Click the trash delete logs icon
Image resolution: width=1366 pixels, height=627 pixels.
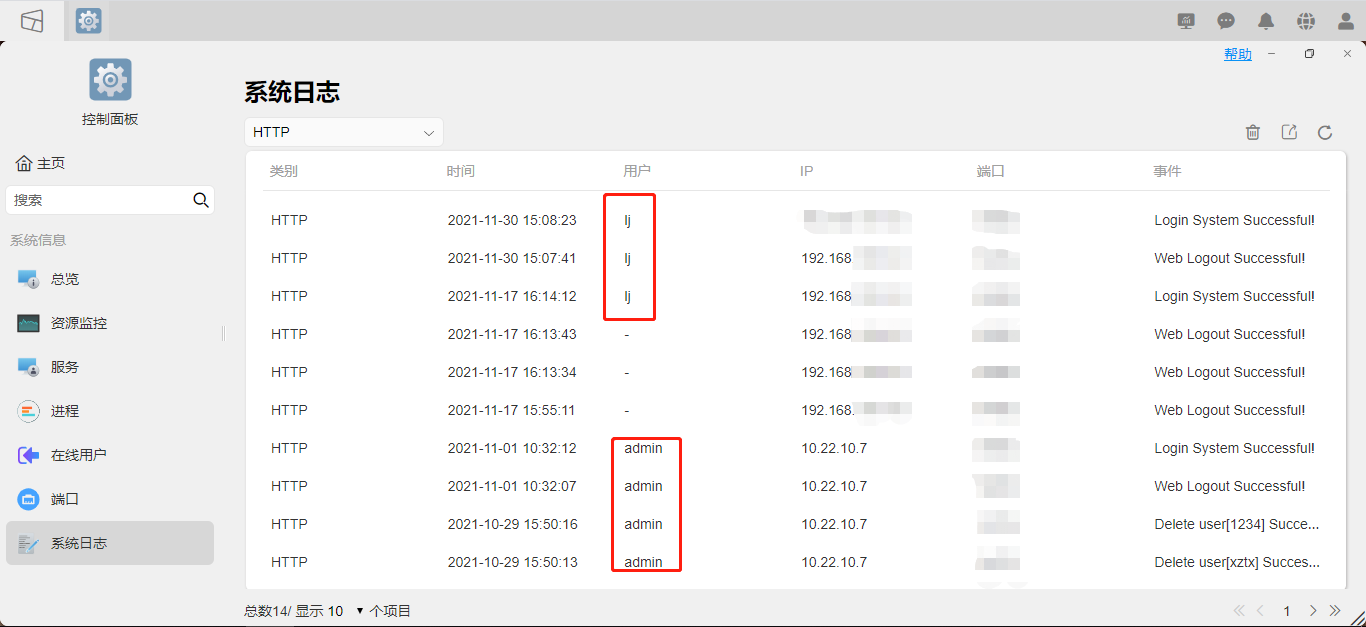click(x=1253, y=132)
